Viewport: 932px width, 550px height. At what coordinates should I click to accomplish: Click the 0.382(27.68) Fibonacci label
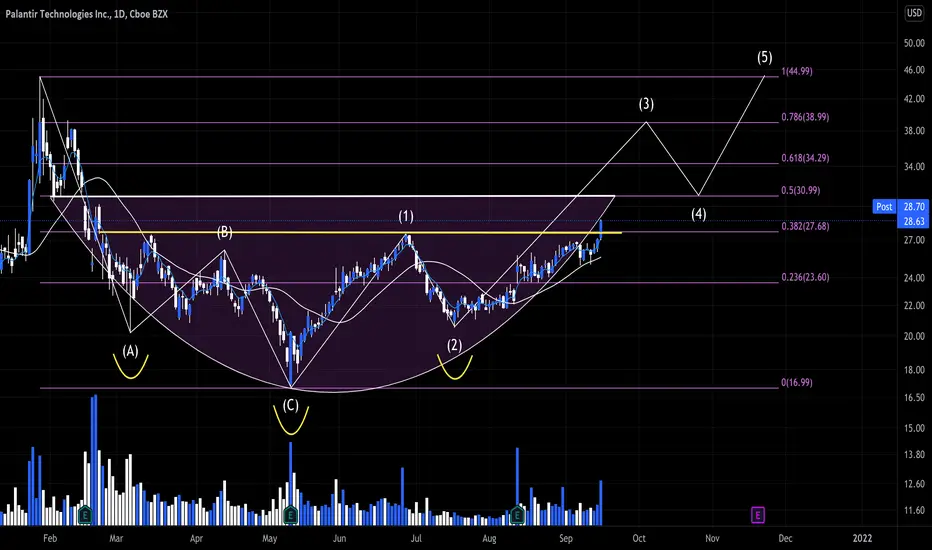click(805, 227)
